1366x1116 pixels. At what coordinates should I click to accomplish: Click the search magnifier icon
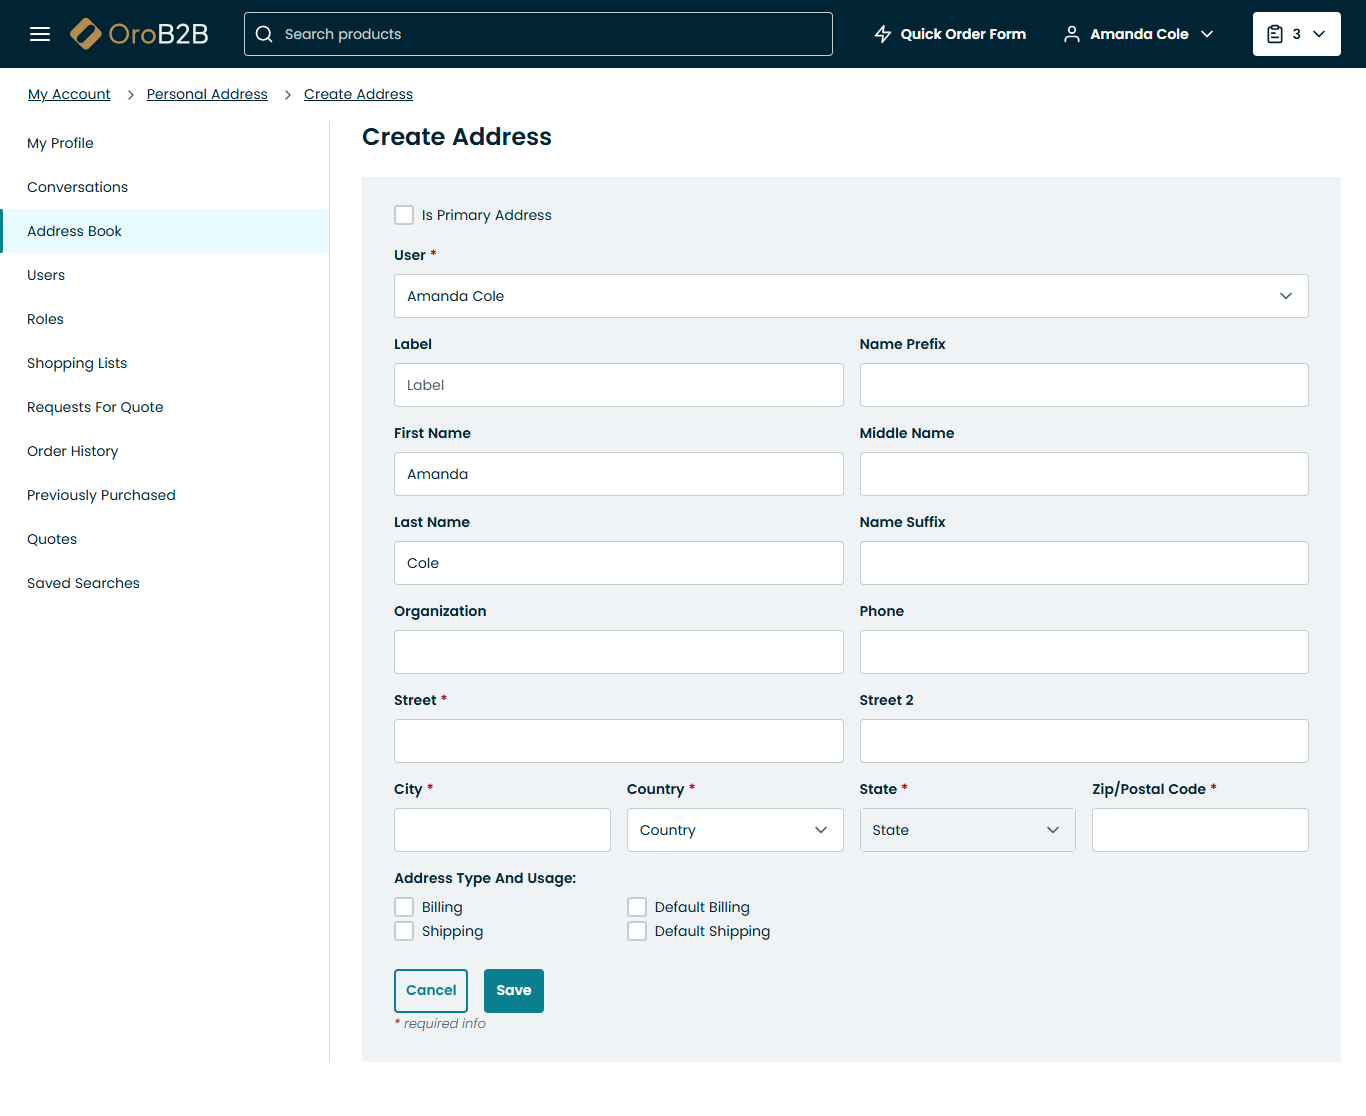coord(264,34)
